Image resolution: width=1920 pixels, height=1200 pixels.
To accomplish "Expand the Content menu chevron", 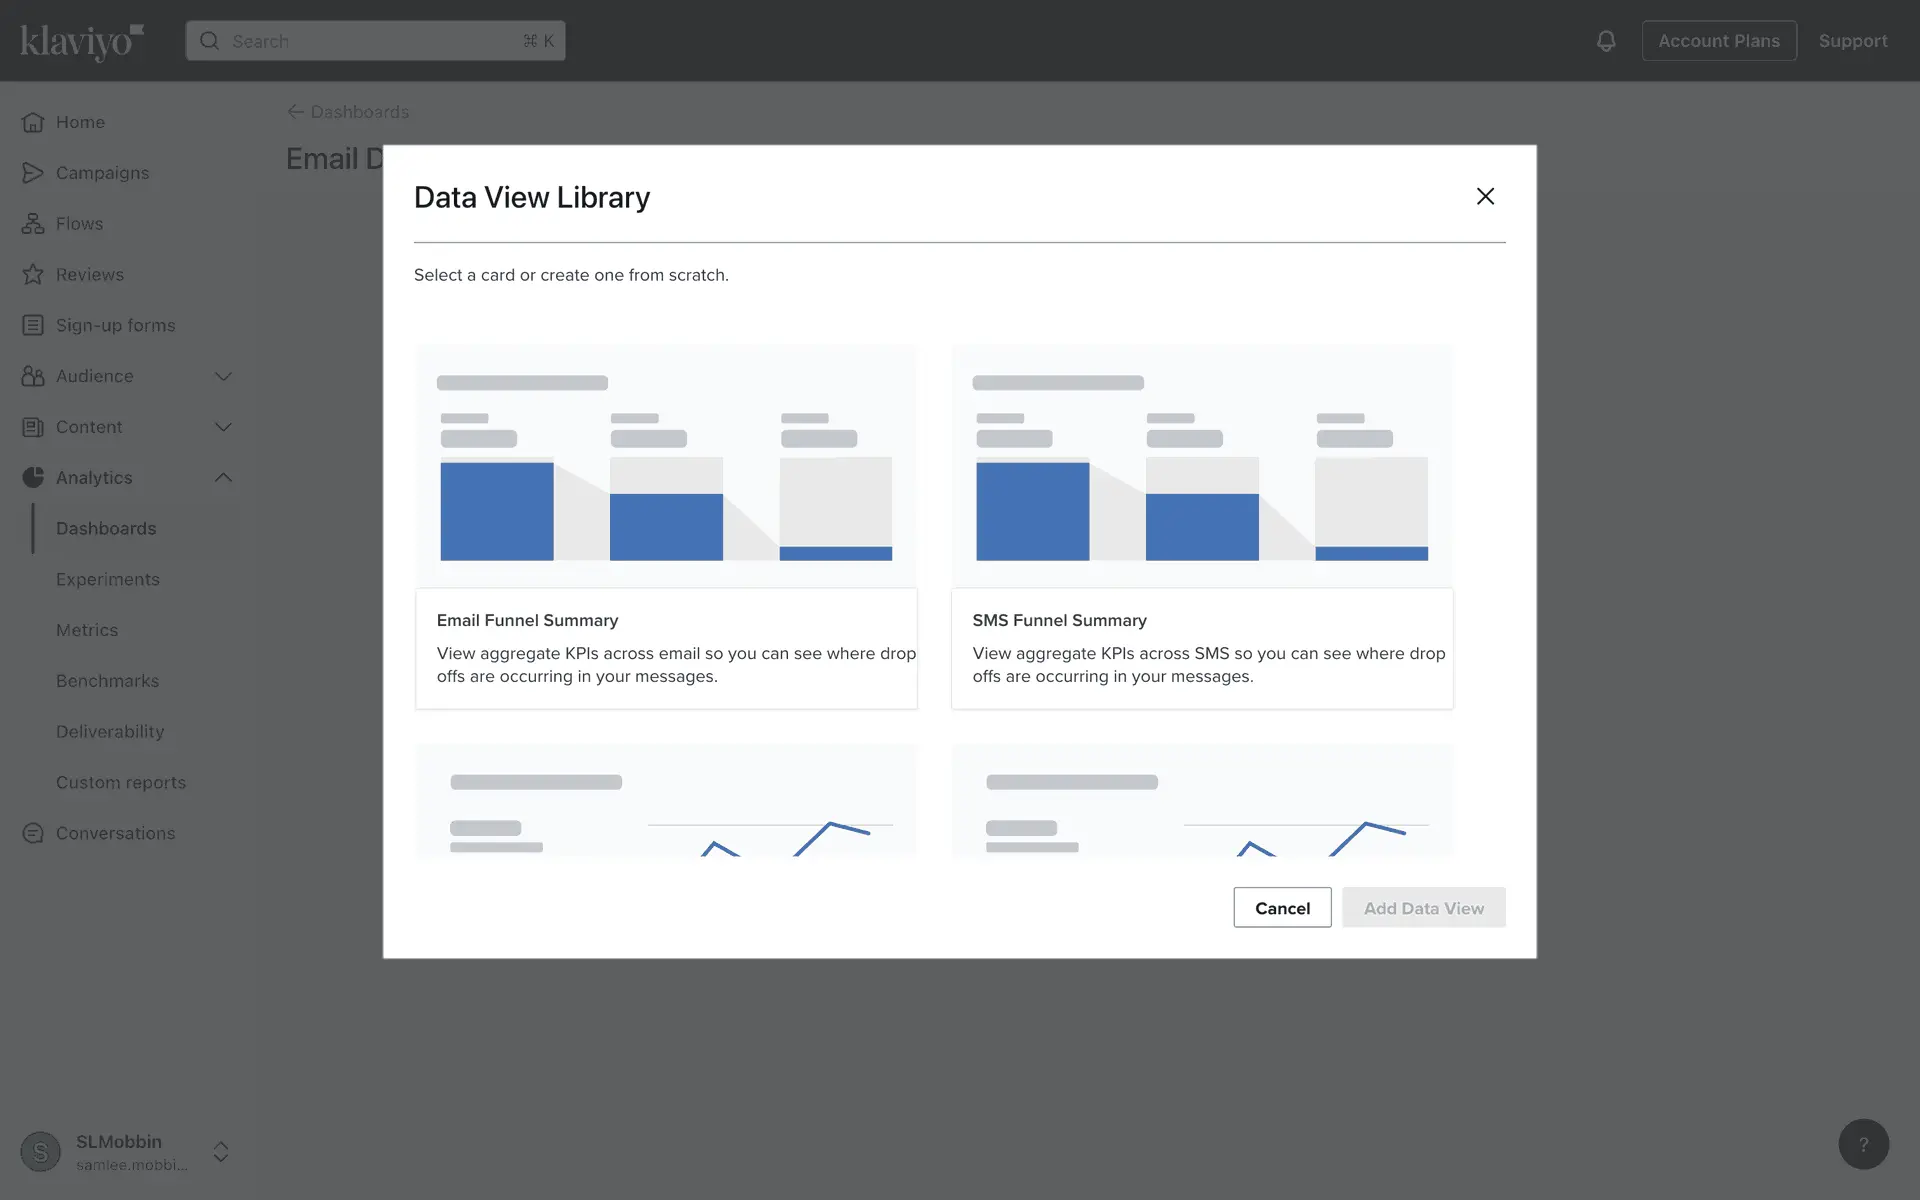I will [223, 427].
